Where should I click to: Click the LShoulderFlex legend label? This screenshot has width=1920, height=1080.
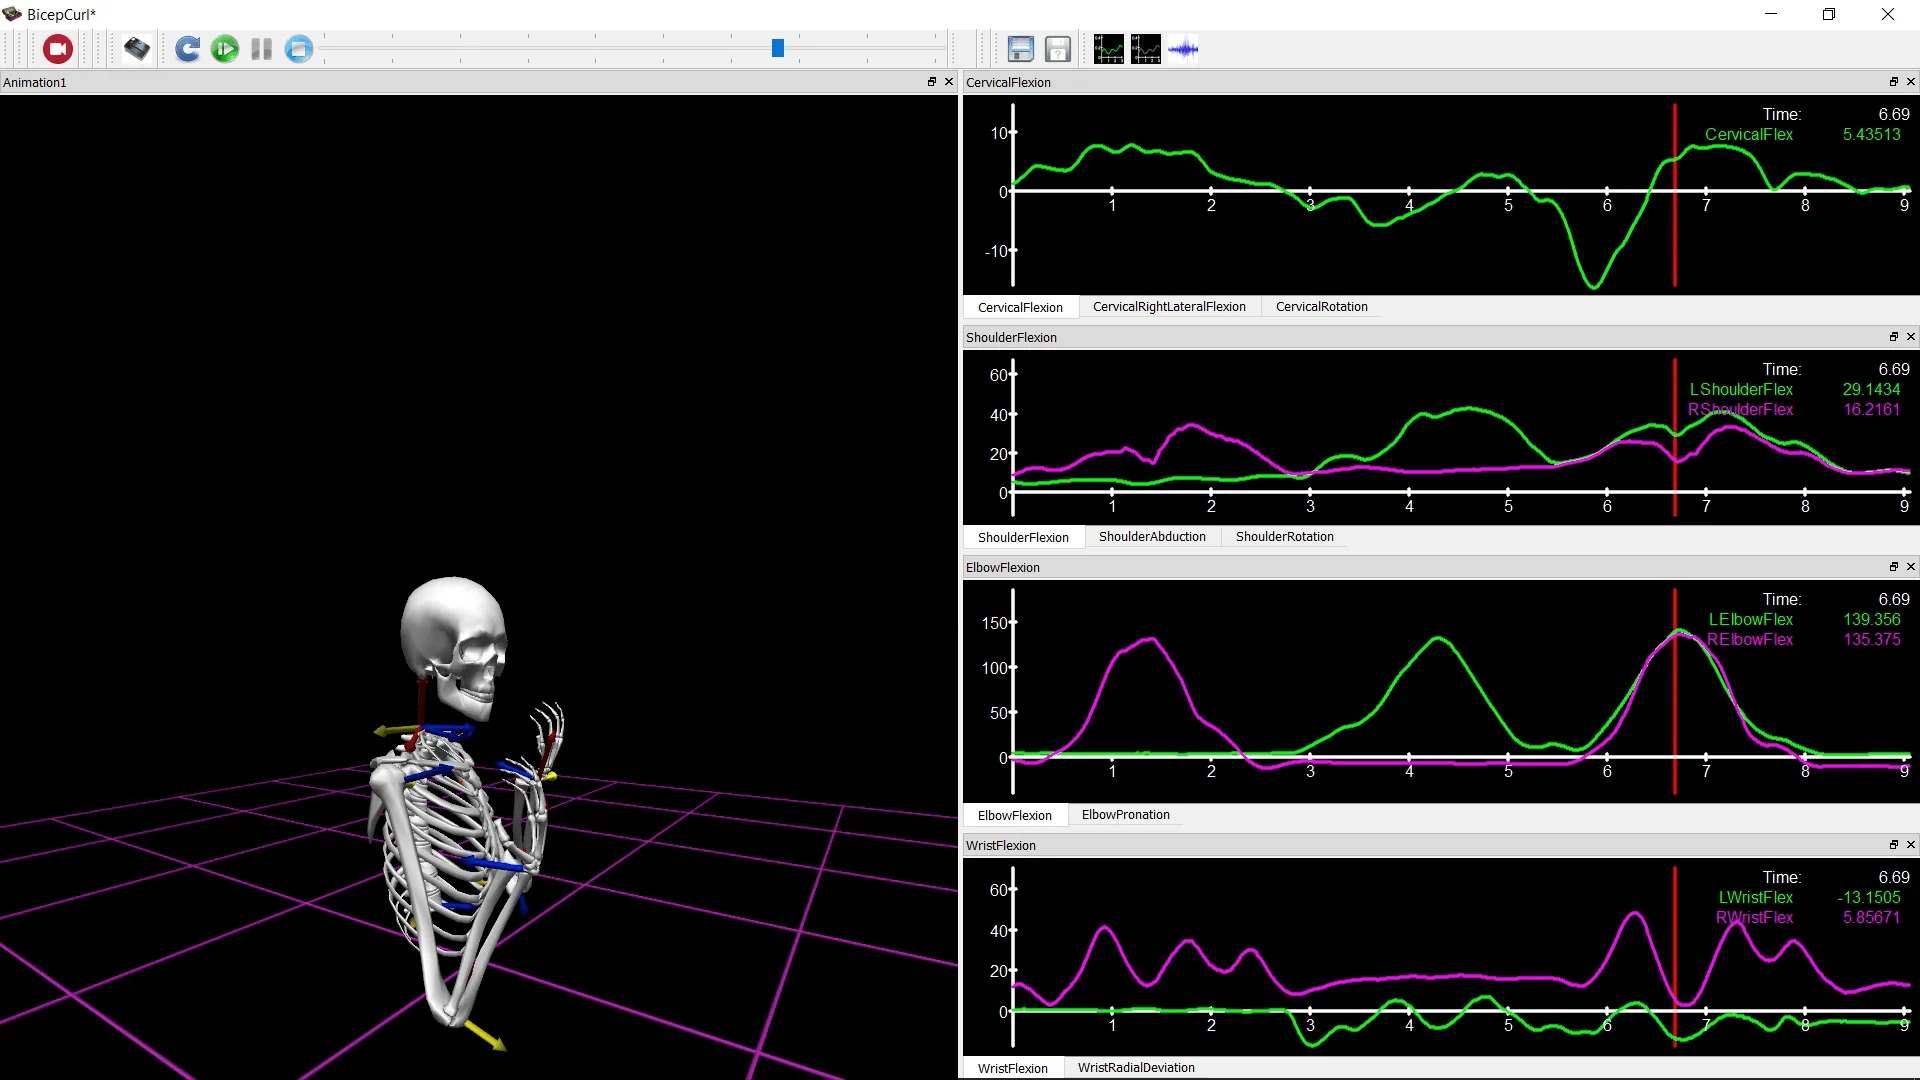[1741, 389]
